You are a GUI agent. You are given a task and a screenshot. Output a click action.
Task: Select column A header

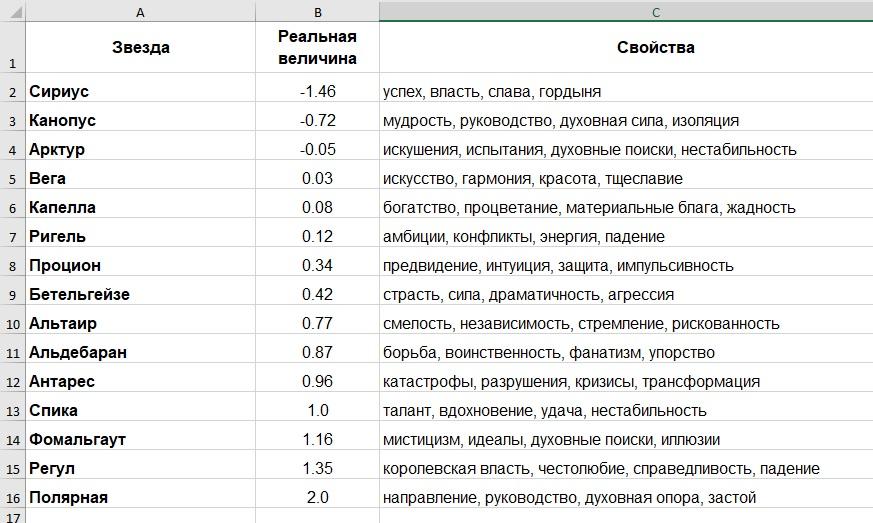[139, 12]
